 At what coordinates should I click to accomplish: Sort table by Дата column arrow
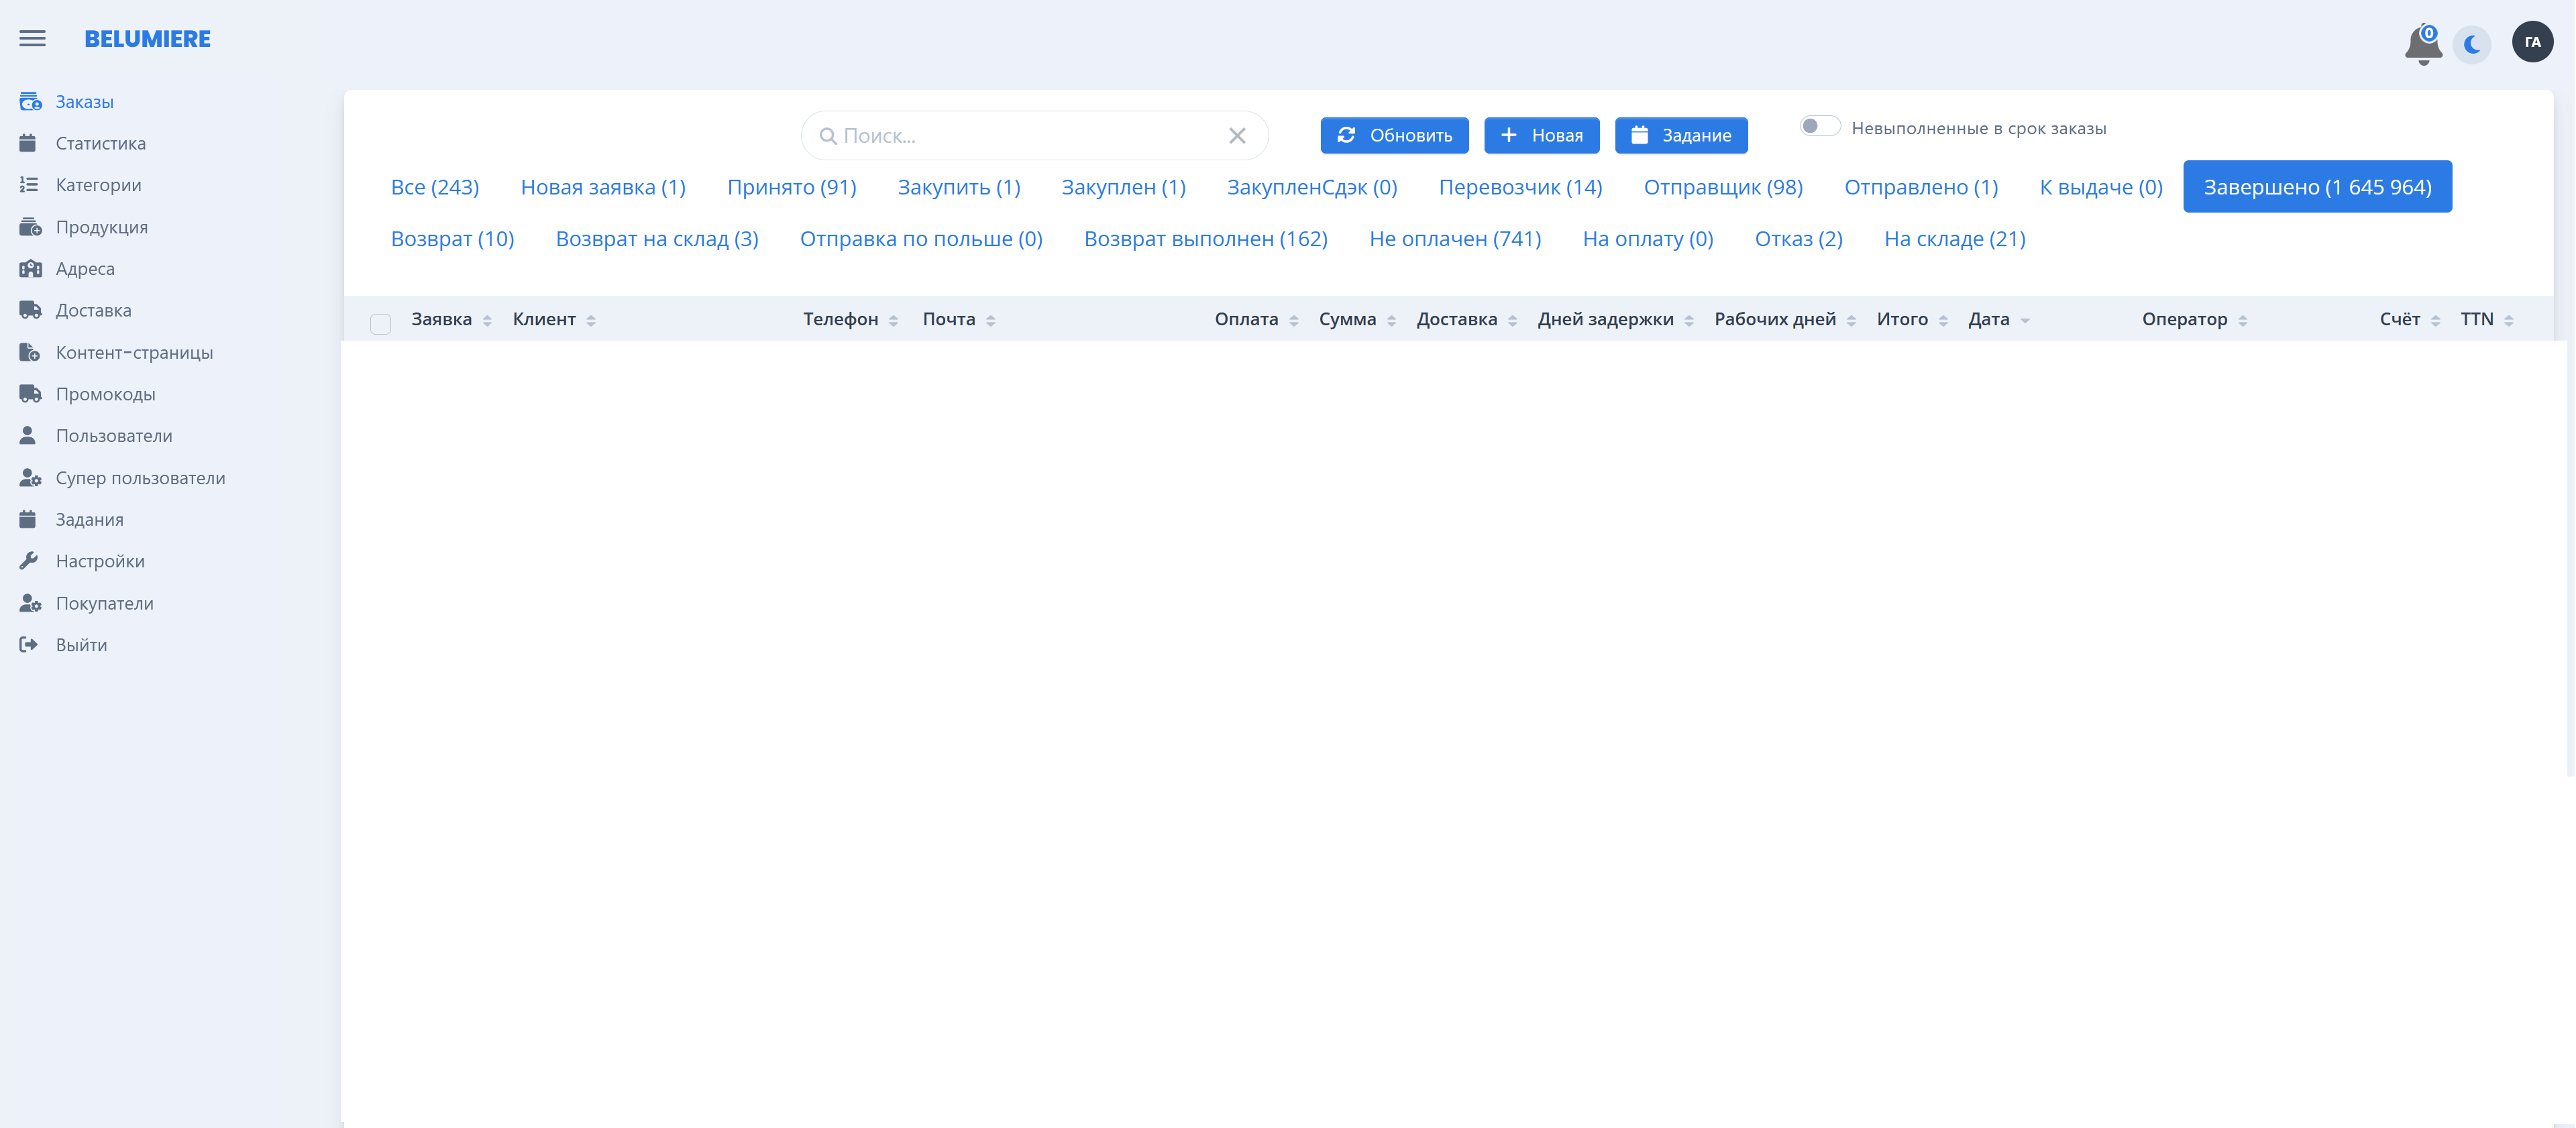(2025, 321)
